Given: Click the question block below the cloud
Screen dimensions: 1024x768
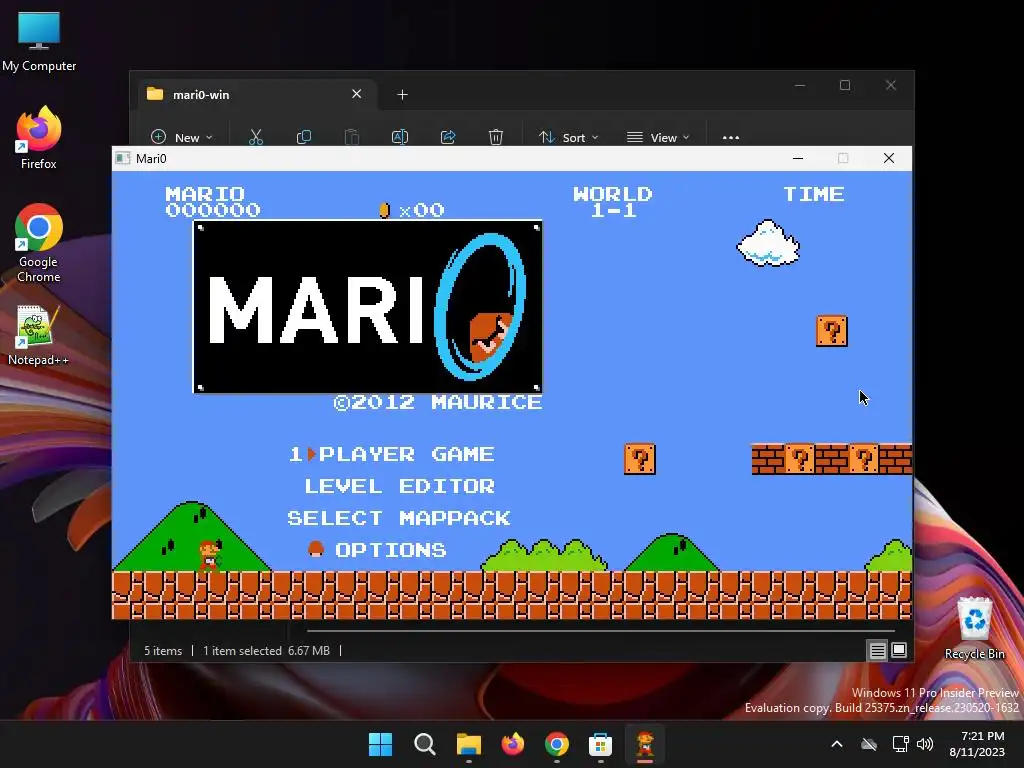Looking at the screenshot, I should [832, 331].
